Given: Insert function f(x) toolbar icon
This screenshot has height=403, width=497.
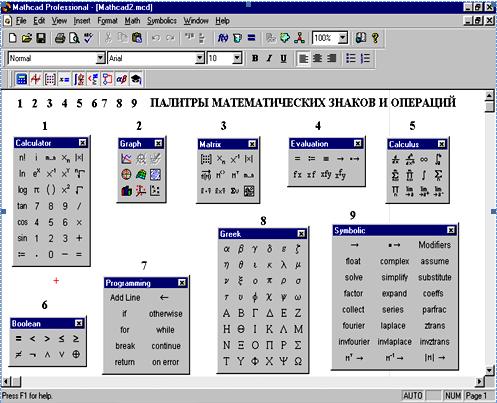Looking at the screenshot, I should coord(223,38).
